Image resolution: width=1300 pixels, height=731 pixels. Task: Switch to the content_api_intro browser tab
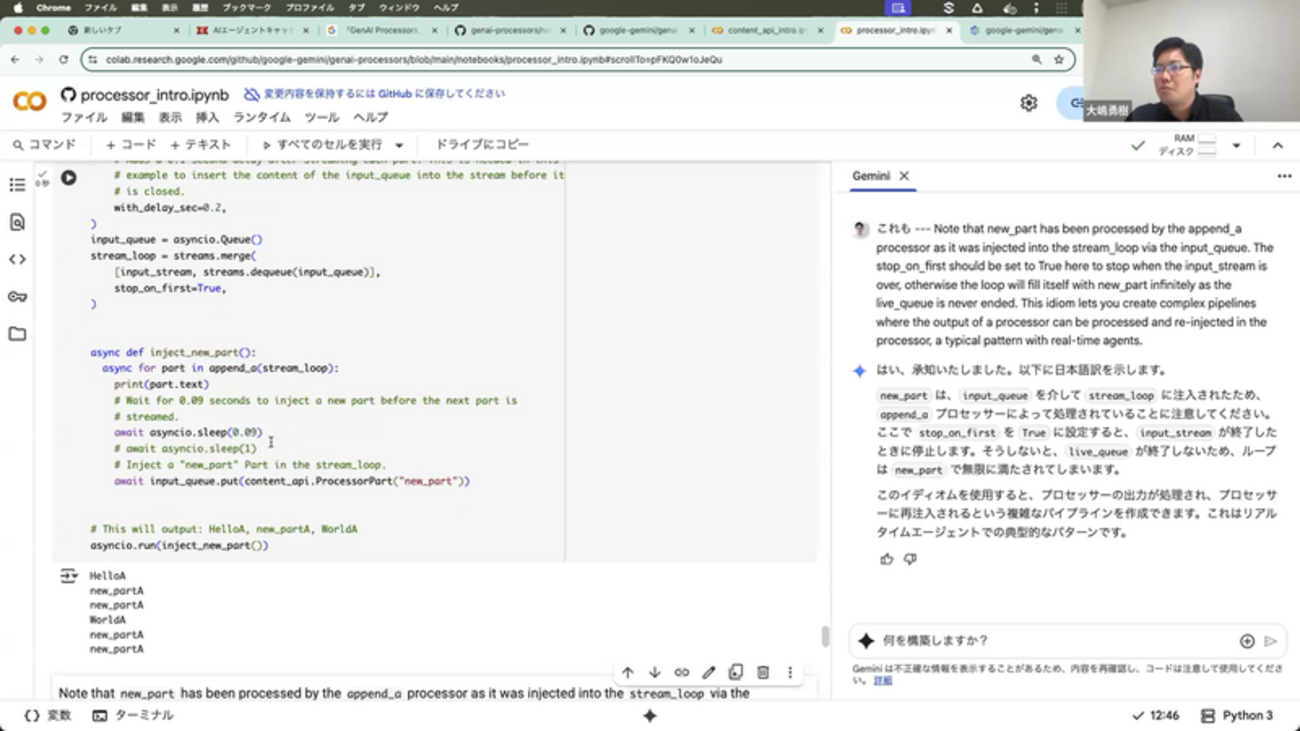pos(767,31)
